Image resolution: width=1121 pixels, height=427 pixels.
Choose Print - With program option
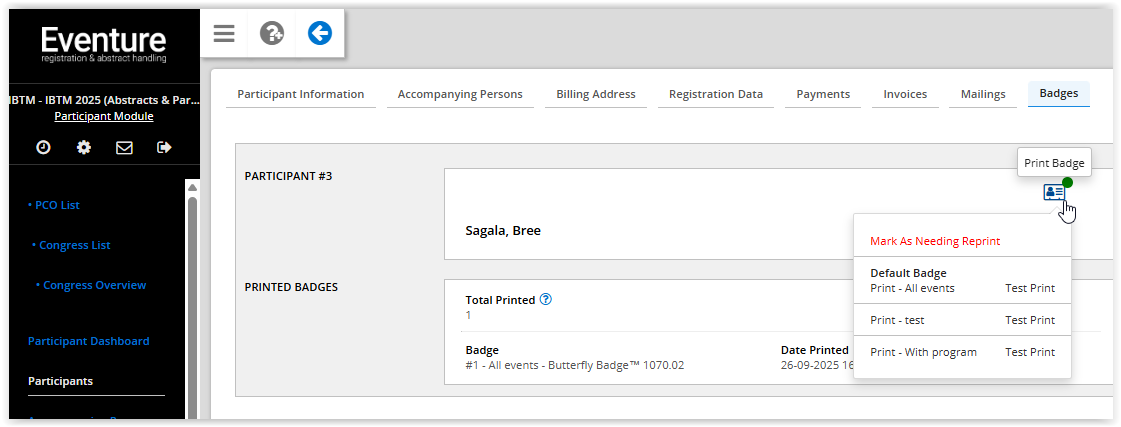click(x=923, y=352)
